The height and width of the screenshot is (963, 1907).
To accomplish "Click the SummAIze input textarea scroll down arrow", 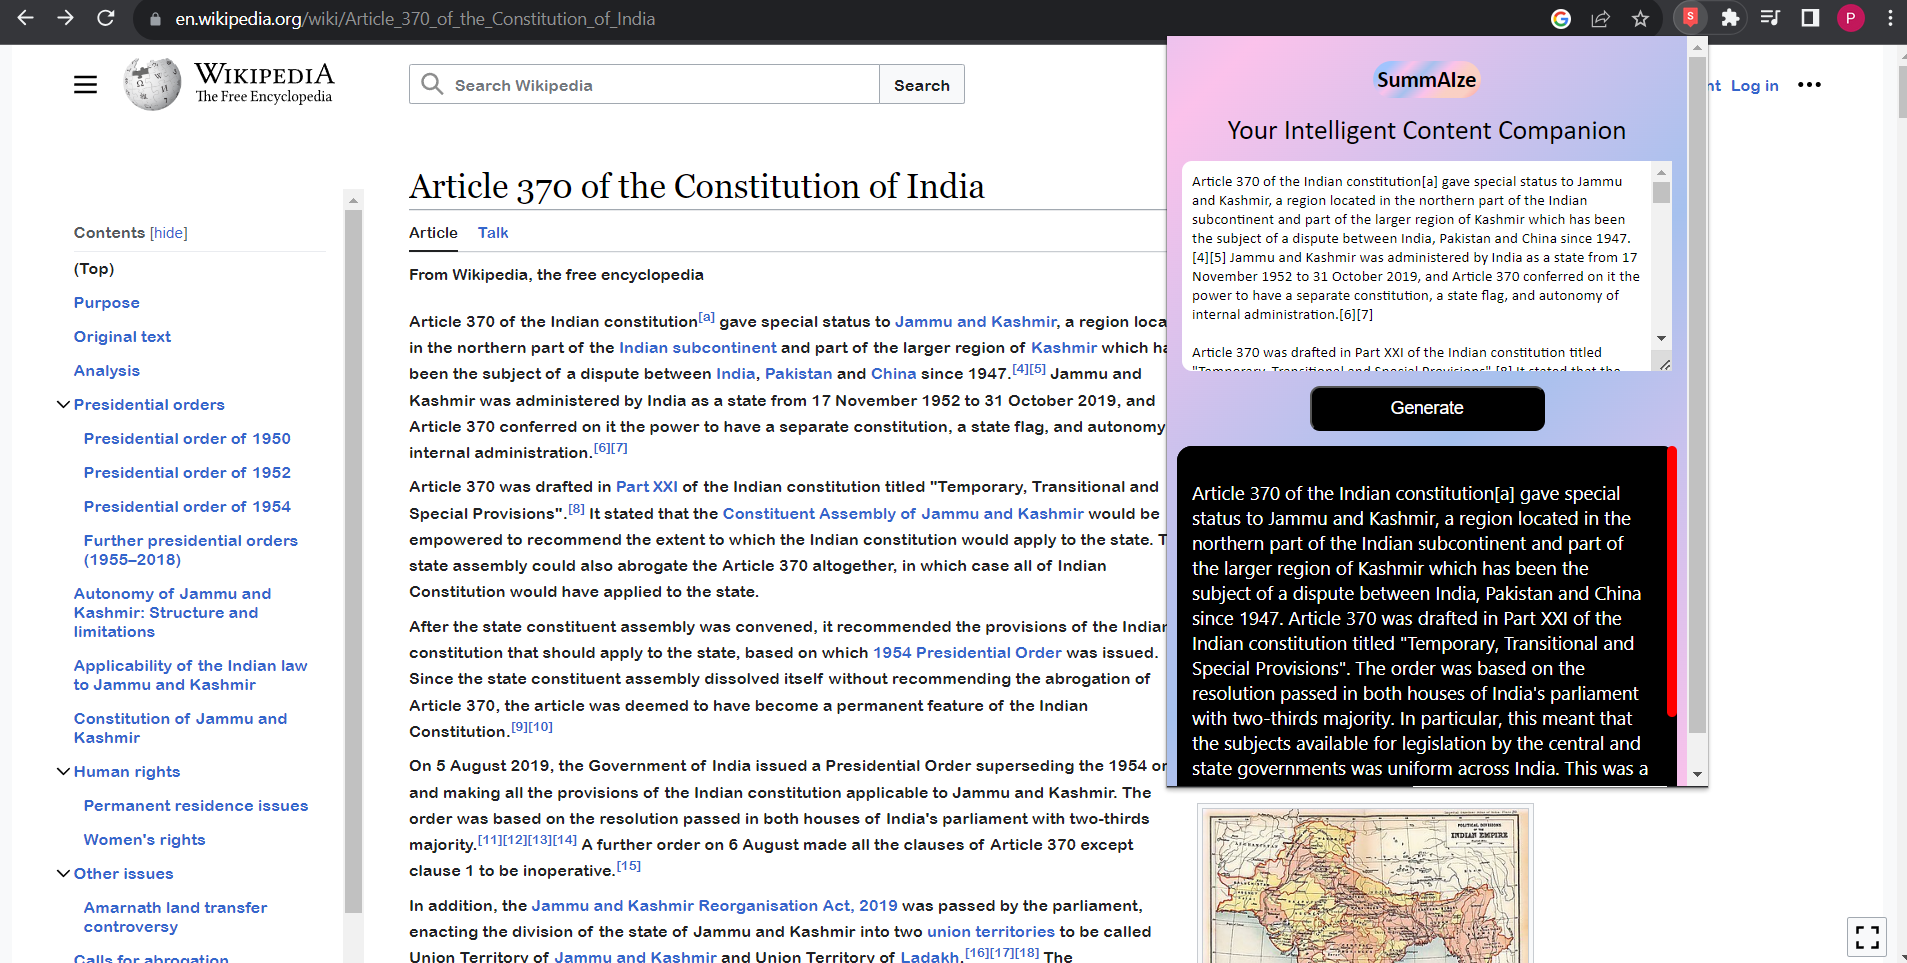I will click(x=1661, y=338).
